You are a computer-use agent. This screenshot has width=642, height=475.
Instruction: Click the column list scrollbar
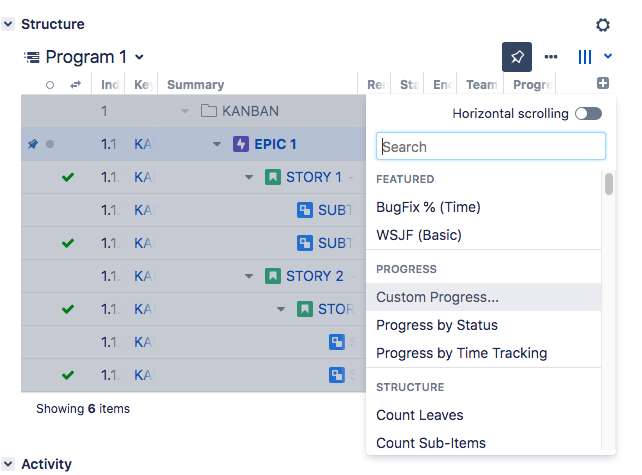[608, 184]
